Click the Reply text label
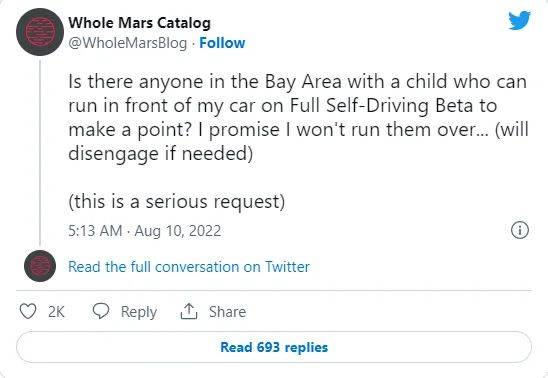This screenshot has width=548, height=378. point(138,312)
